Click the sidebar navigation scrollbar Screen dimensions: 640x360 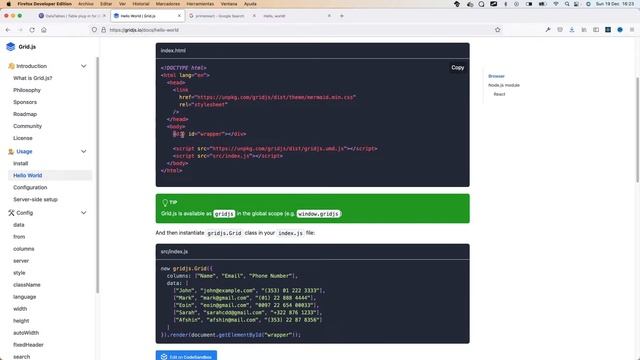pyautogui.click(x=98, y=175)
